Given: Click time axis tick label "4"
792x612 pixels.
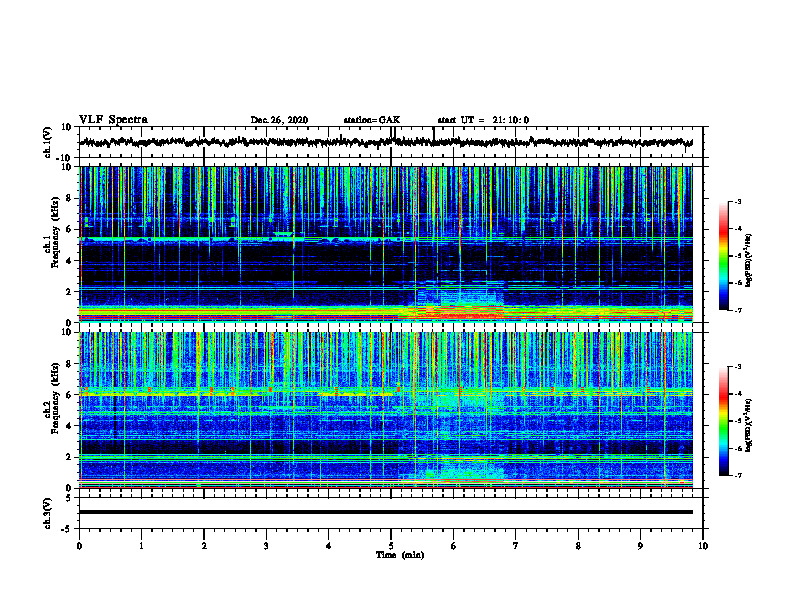Looking at the screenshot, I should 329,546.
